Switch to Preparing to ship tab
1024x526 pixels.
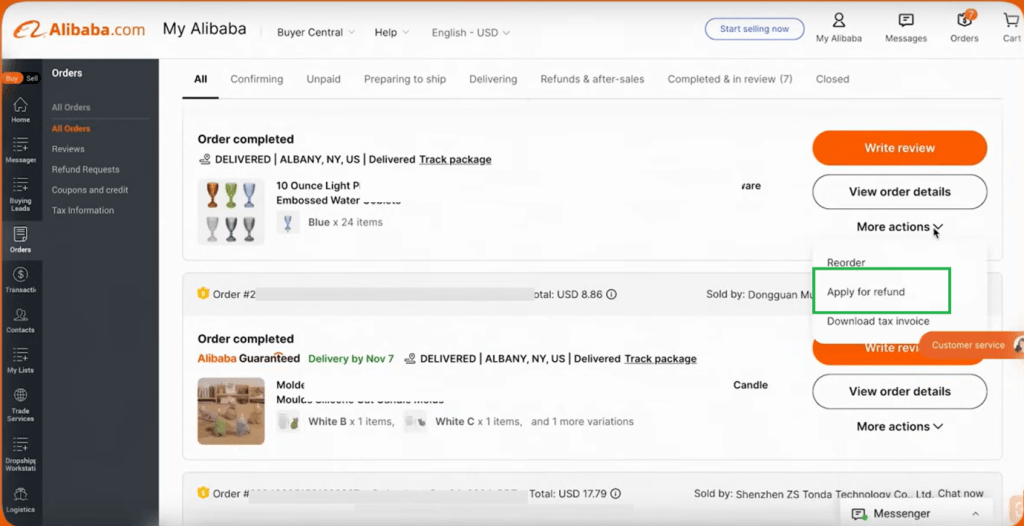(405, 79)
